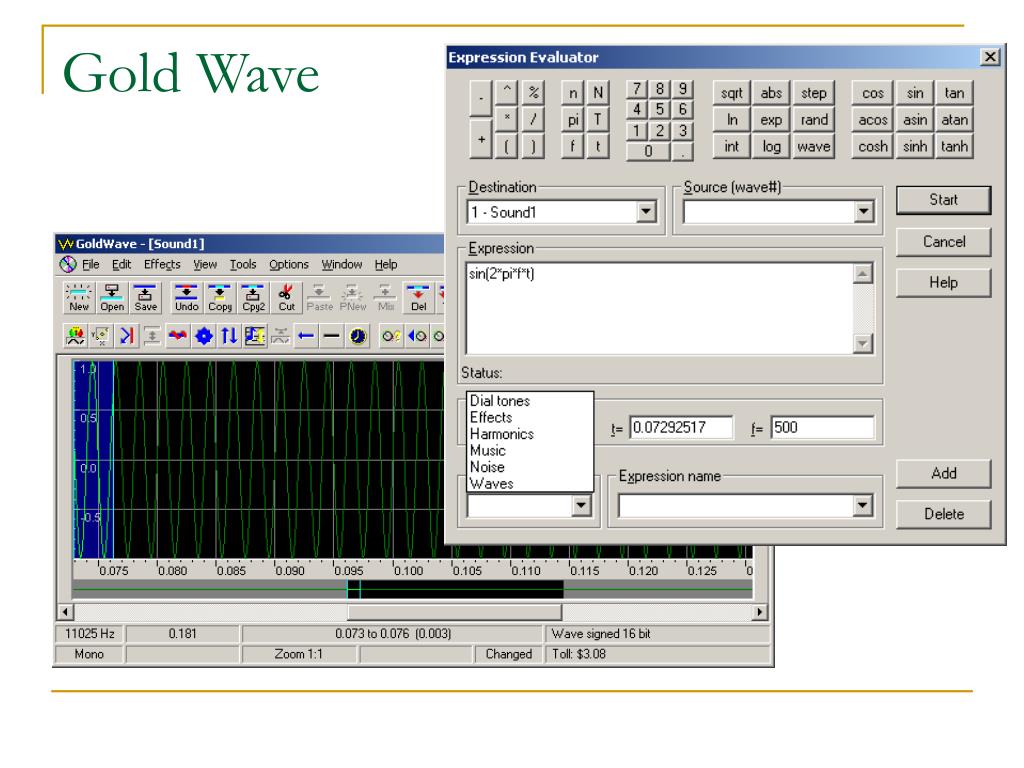Click the Del toolbar icon
The image size is (1024, 768).
click(x=419, y=297)
